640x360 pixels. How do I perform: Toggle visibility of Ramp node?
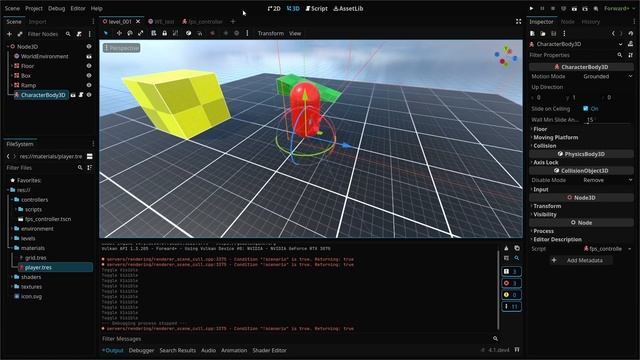click(x=89, y=85)
